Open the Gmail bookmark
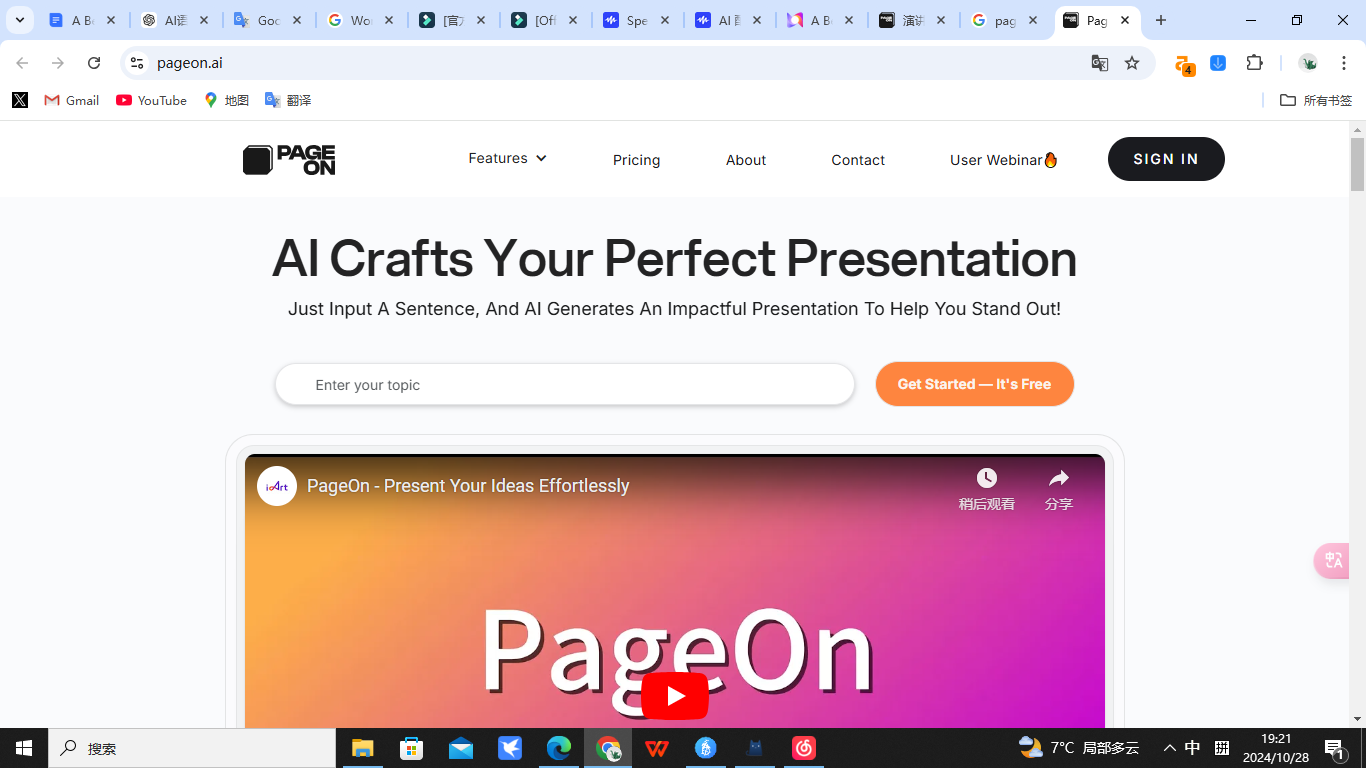The width and height of the screenshot is (1366, 768). 72,100
